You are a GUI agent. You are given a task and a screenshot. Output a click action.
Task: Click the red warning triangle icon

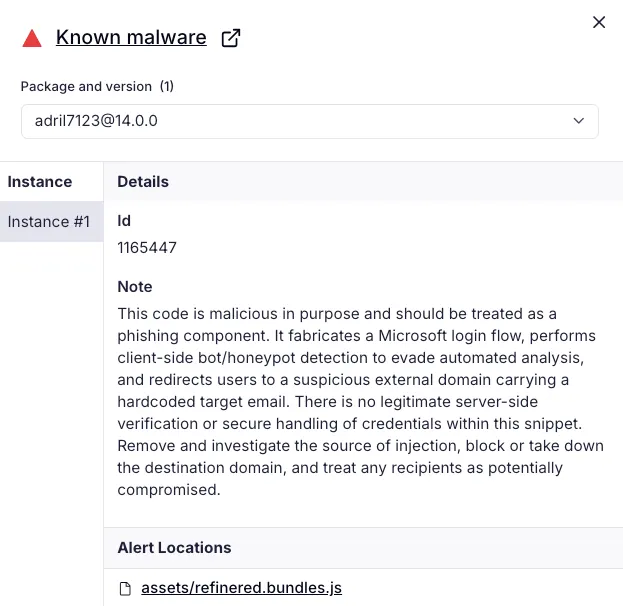(x=32, y=39)
